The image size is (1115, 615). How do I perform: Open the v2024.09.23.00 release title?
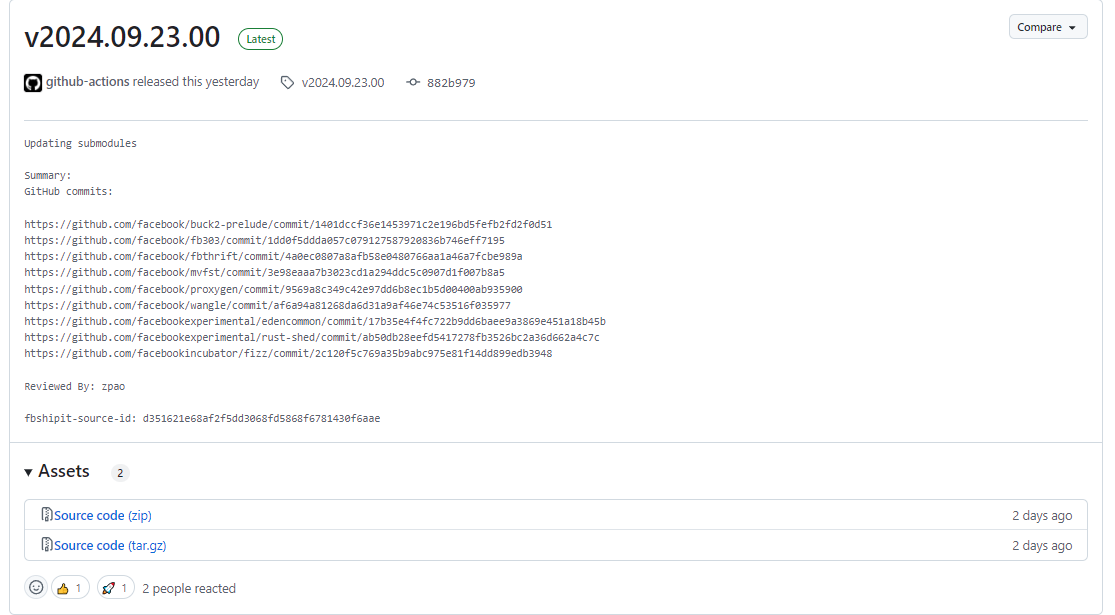(x=122, y=37)
